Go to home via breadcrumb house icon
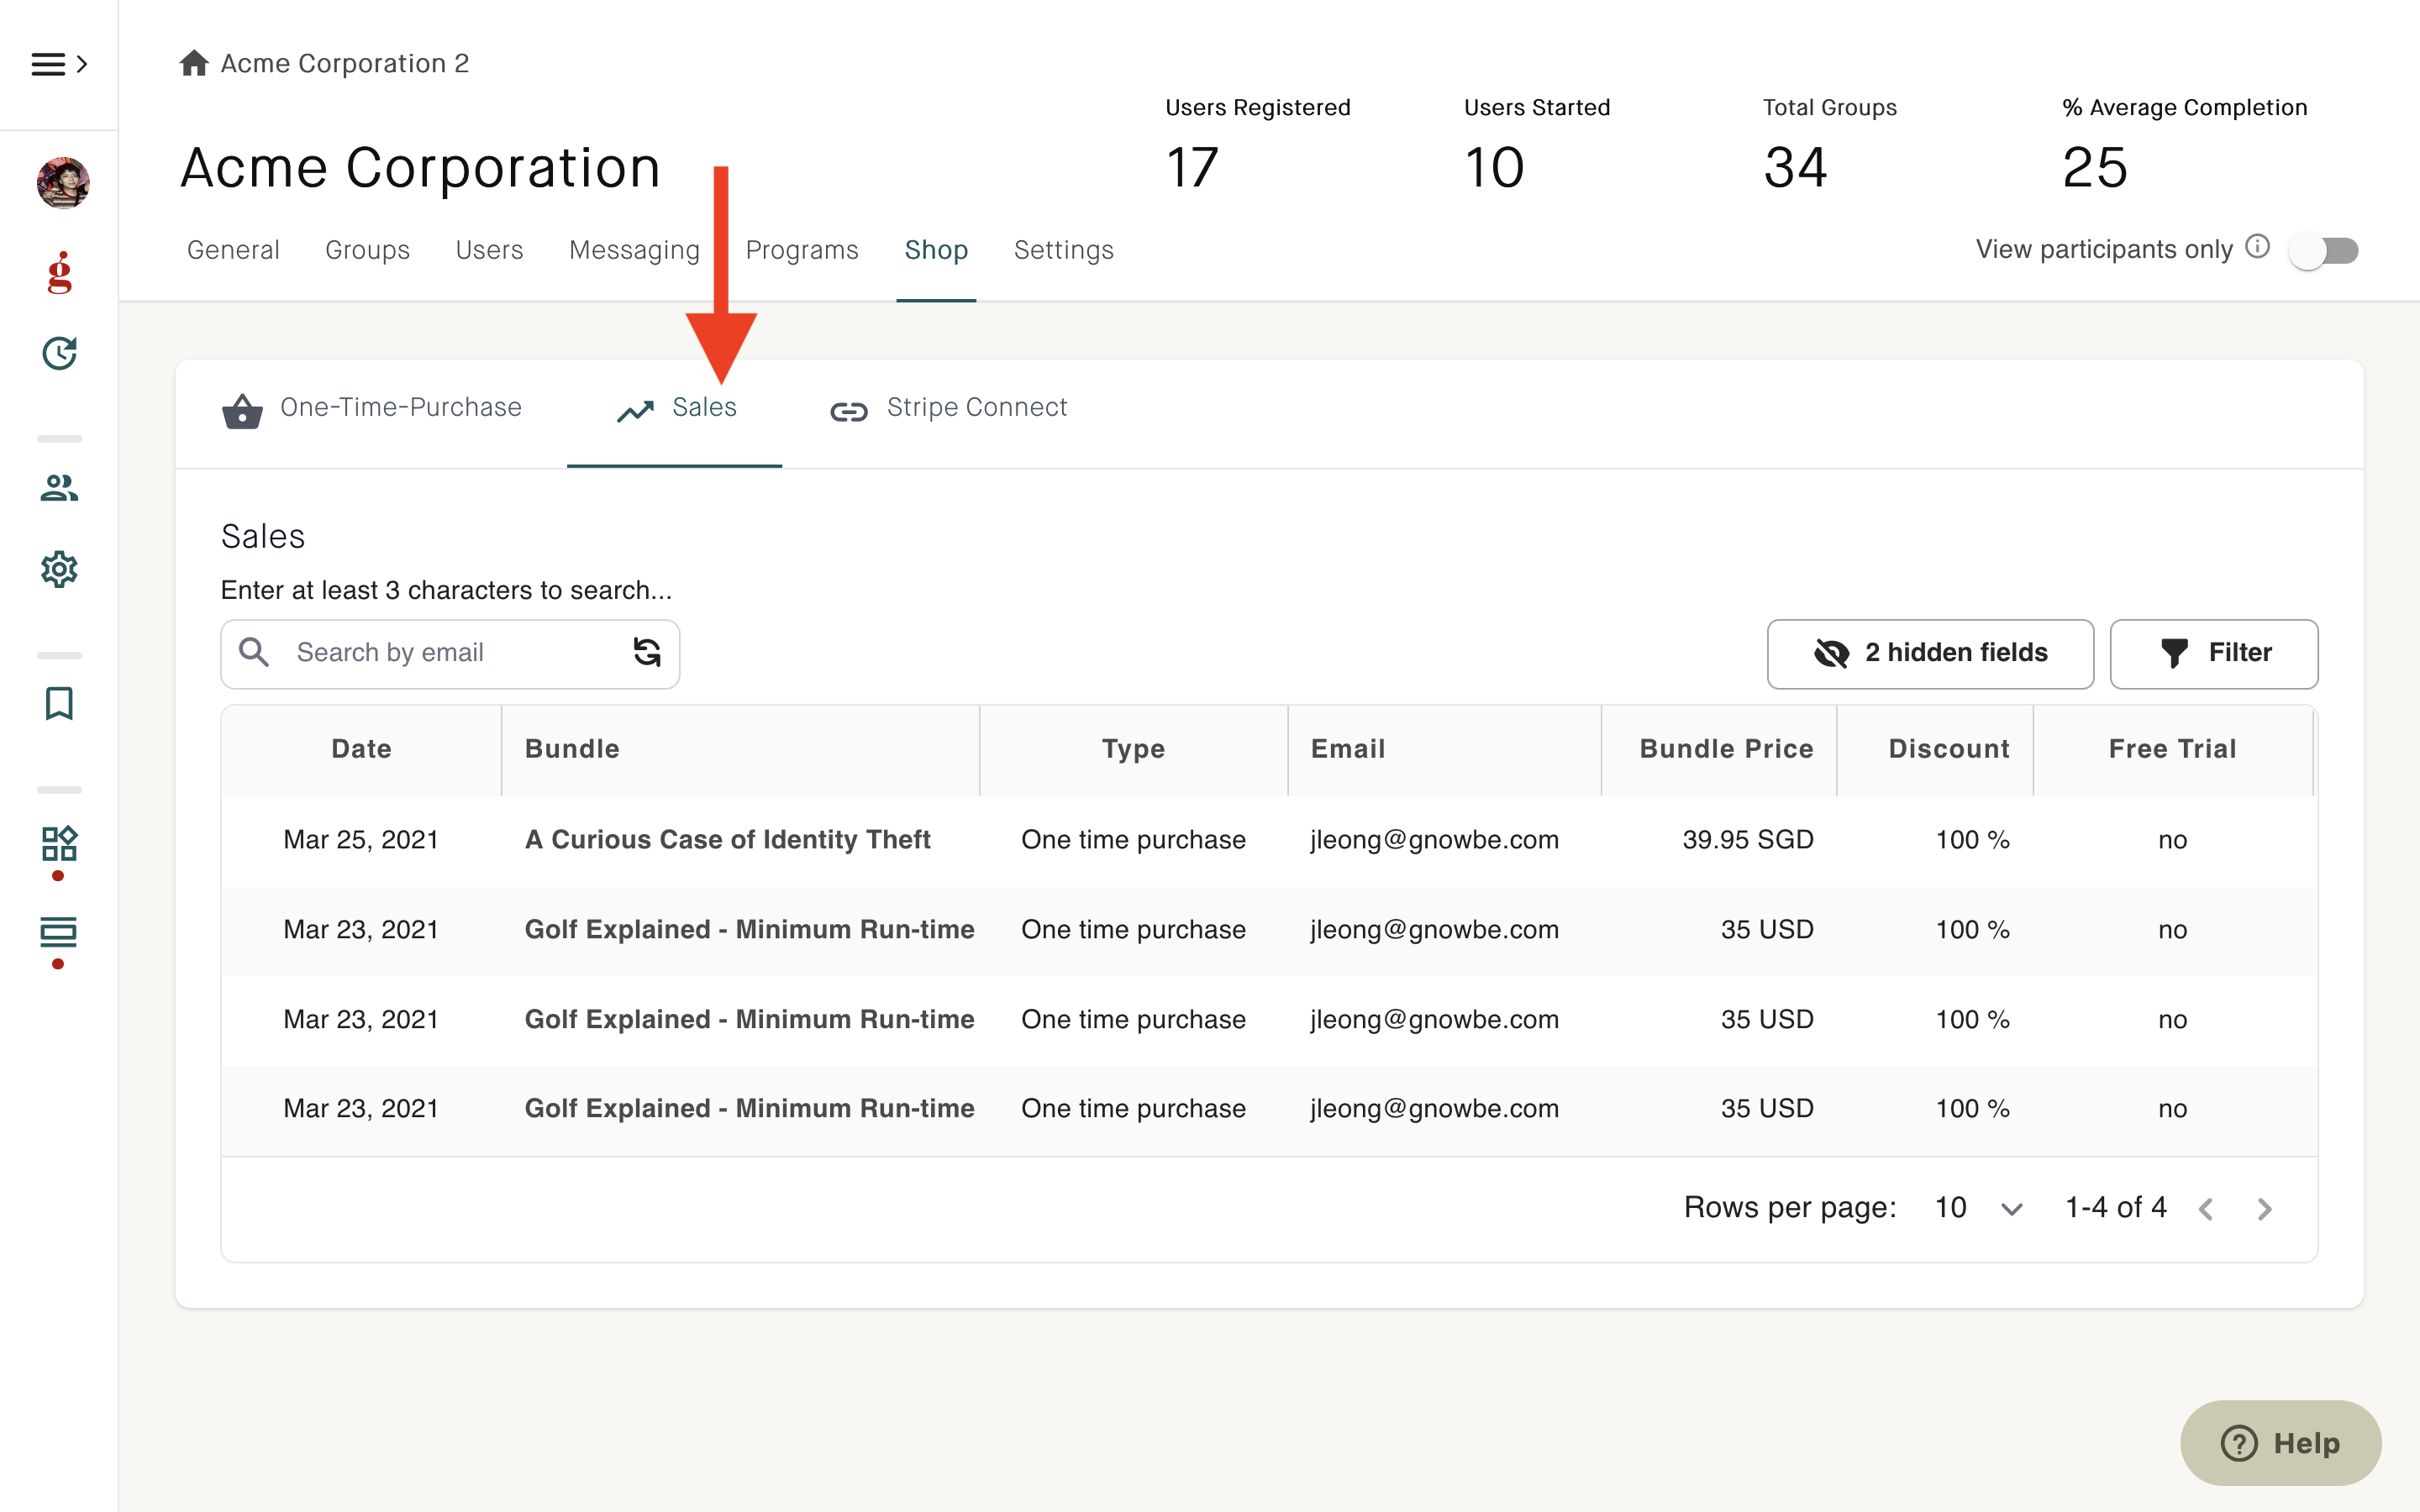Image resolution: width=2420 pixels, height=1512 pixels. (194, 63)
